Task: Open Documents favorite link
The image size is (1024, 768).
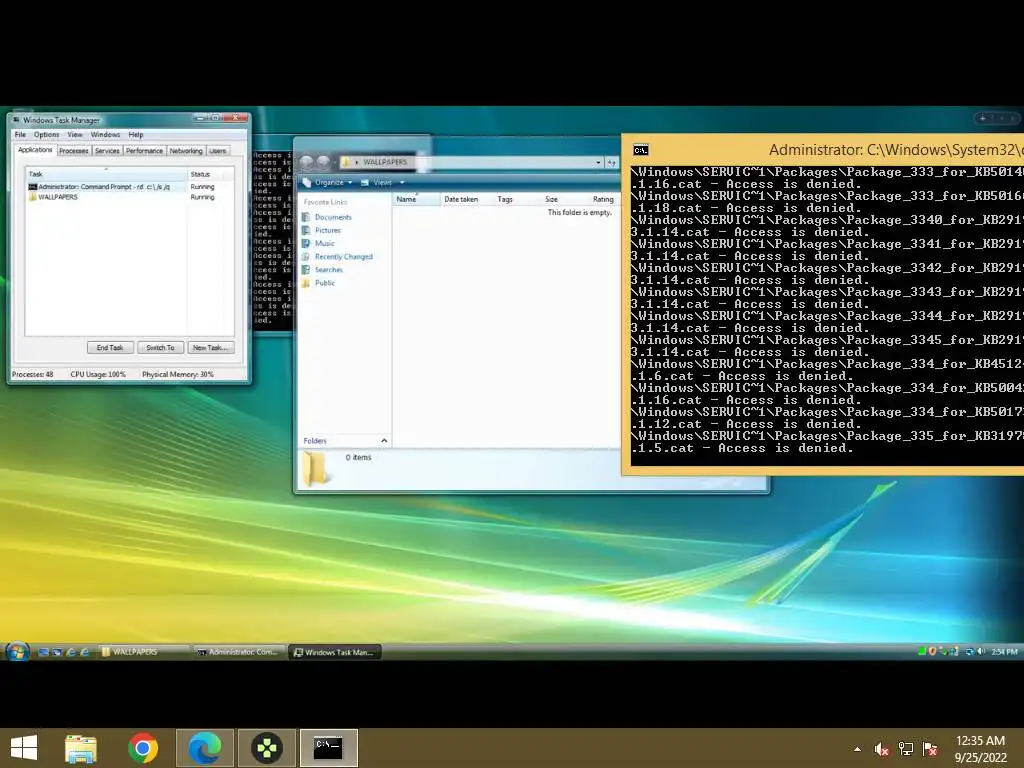Action: click(327, 217)
